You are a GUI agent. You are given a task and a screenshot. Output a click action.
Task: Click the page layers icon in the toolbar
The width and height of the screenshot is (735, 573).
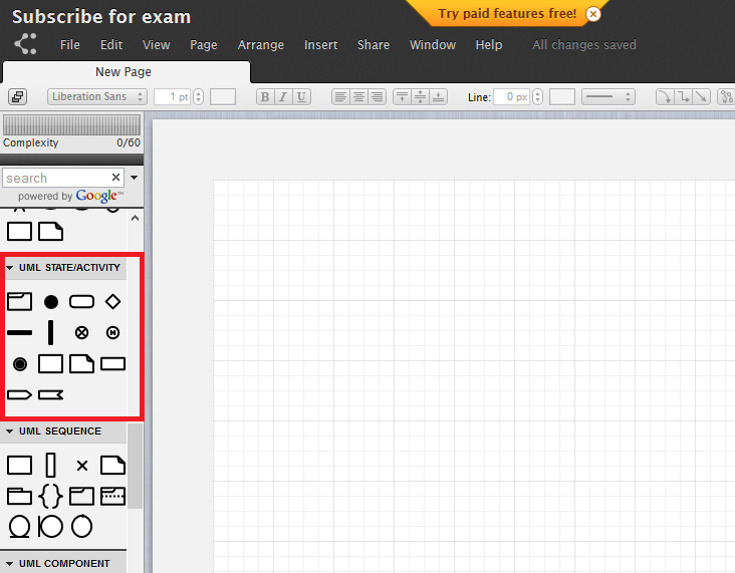click(x=17, y=97)
